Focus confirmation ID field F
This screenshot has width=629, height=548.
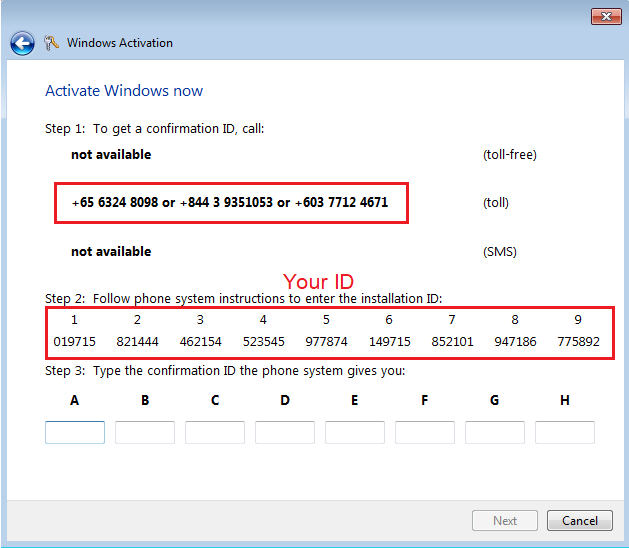(425, 432)
